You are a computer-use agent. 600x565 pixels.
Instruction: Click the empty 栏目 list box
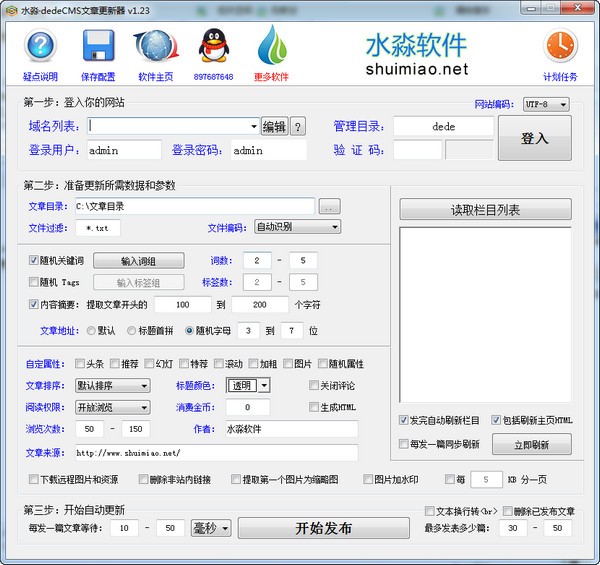485,315
